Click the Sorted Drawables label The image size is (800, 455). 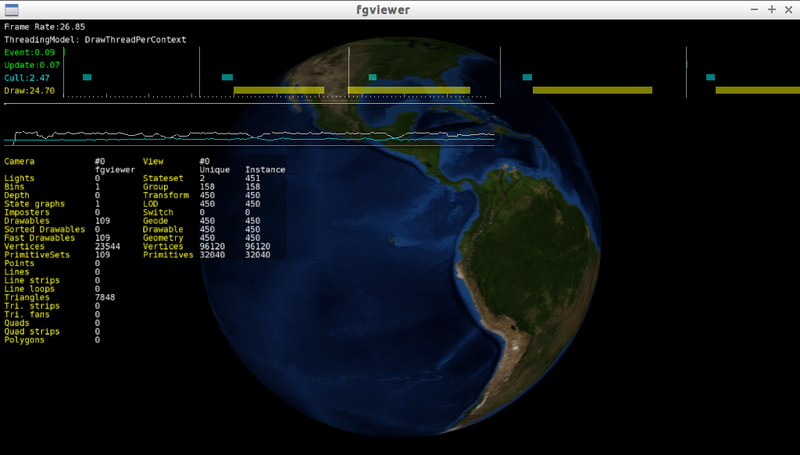[x=45, y=230]
